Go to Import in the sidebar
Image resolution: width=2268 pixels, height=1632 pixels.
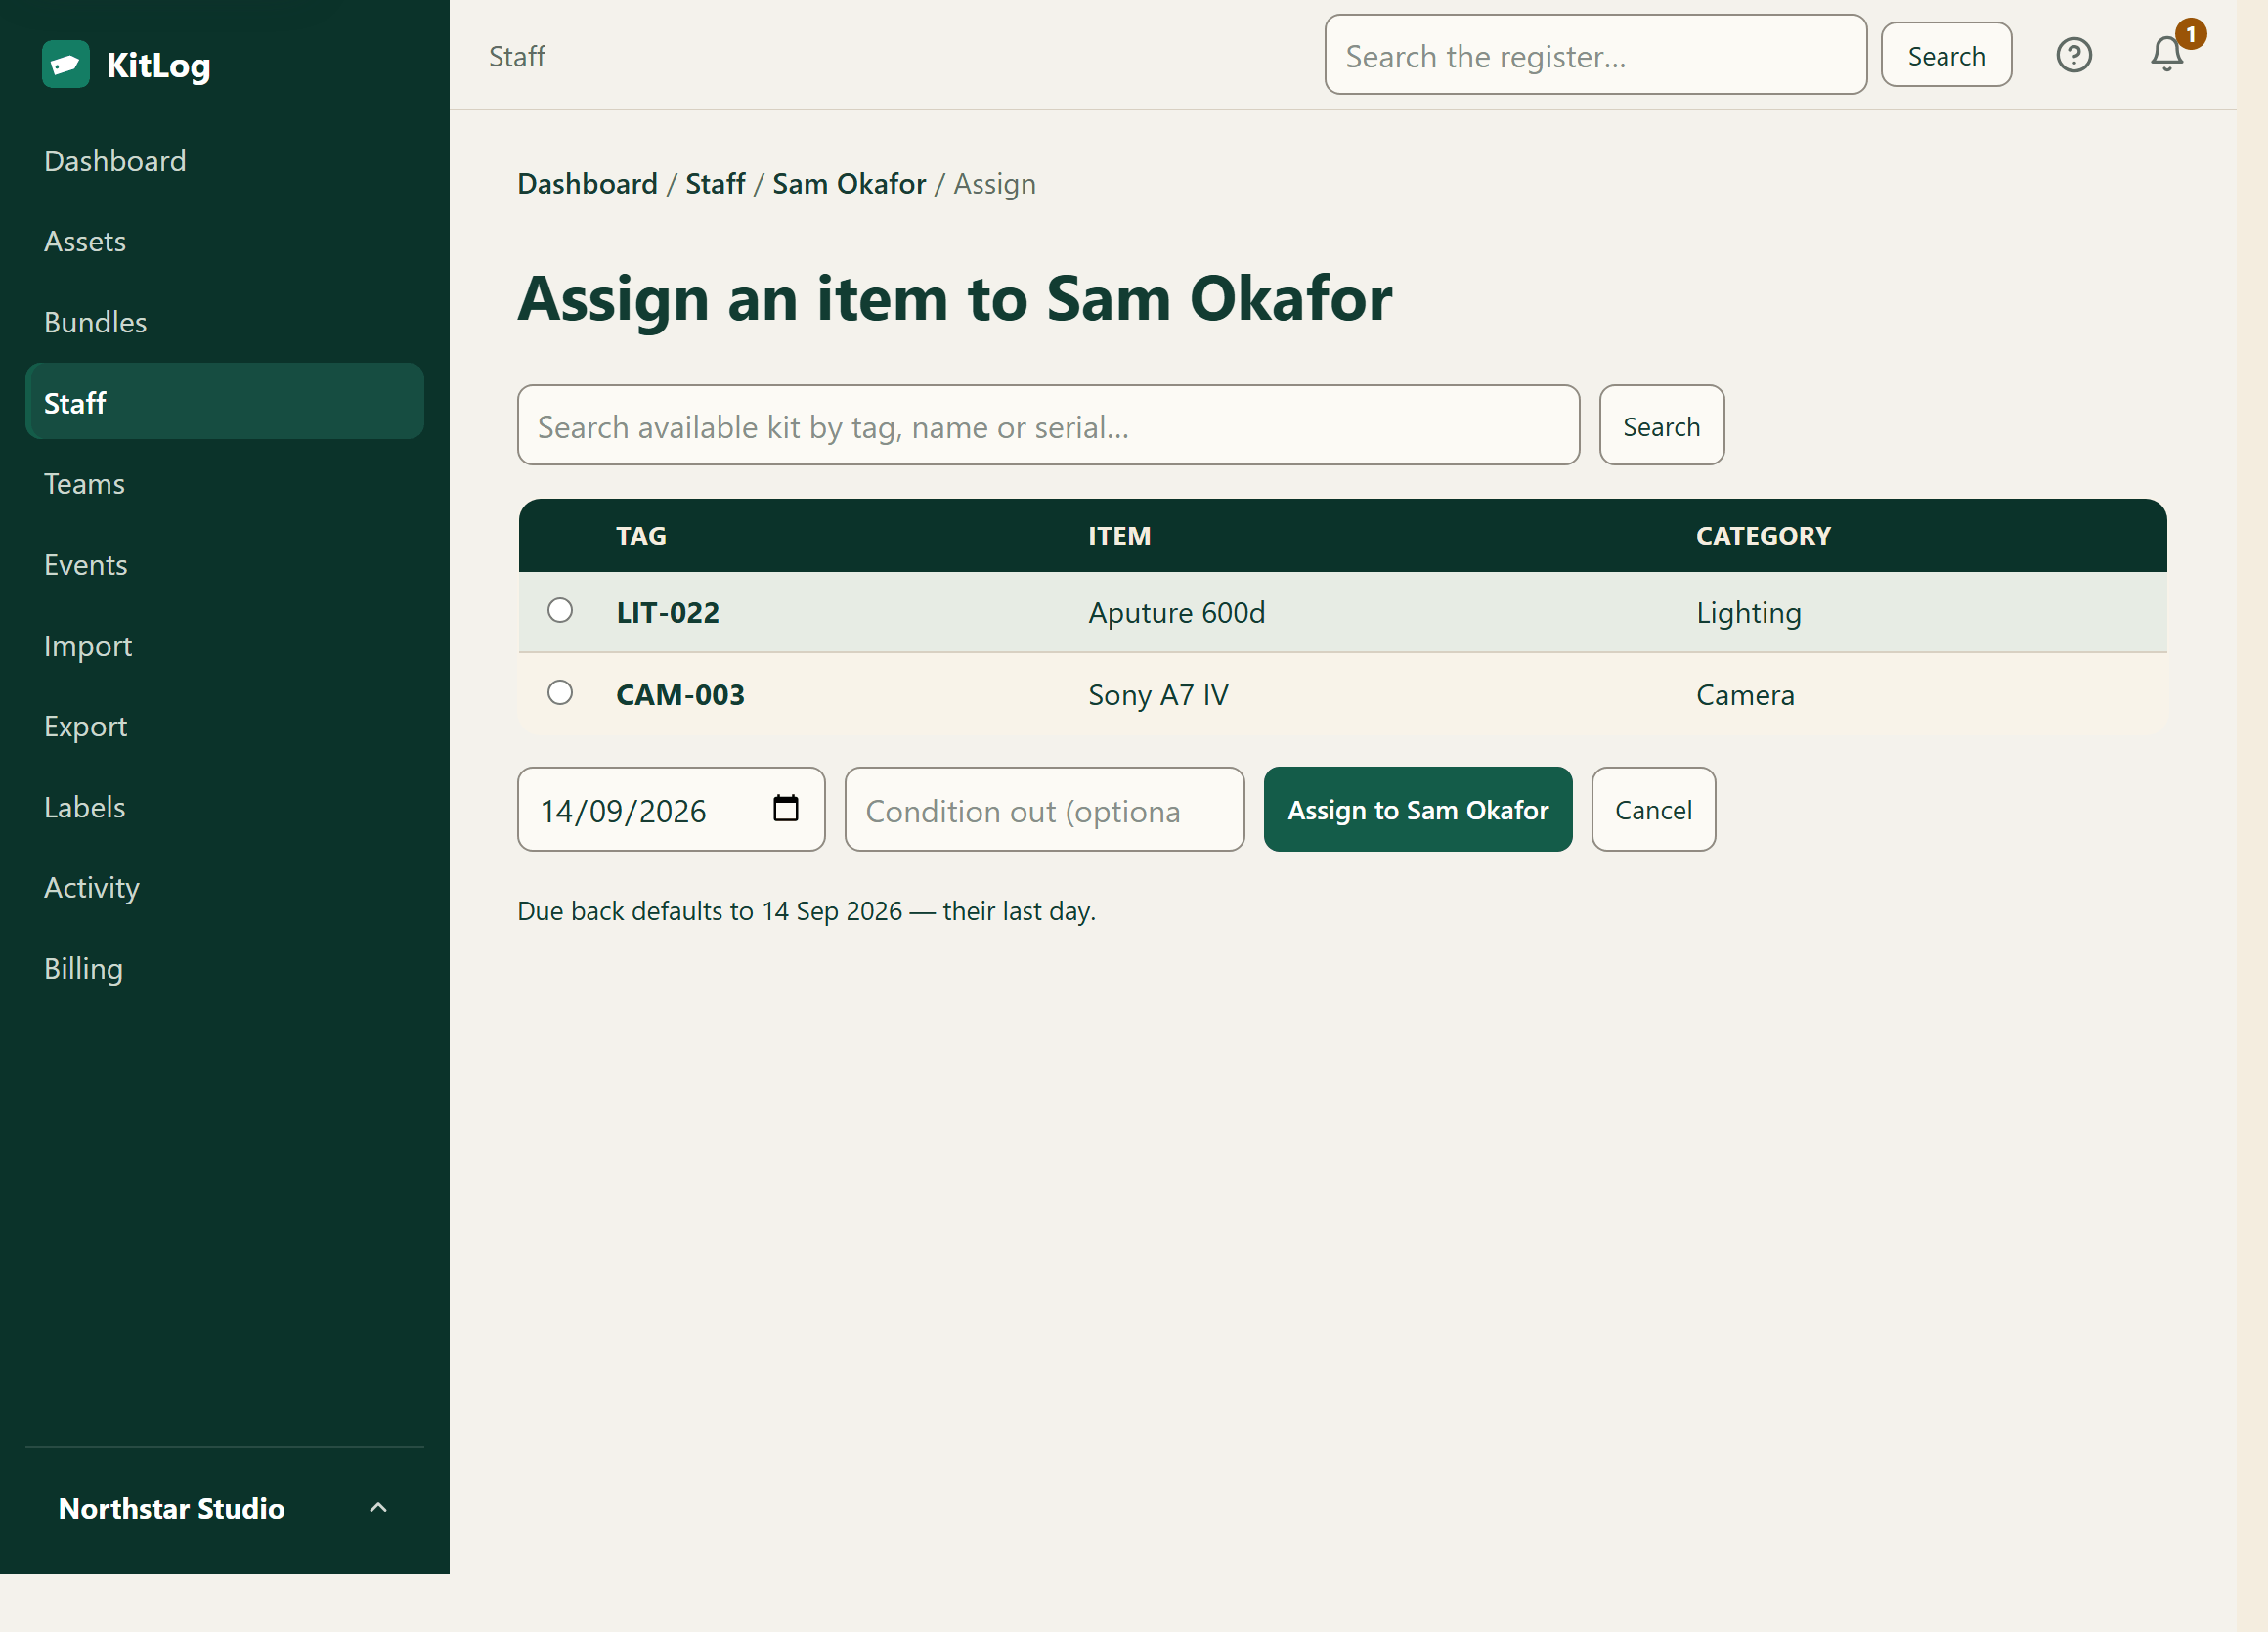tap(225, 646)
